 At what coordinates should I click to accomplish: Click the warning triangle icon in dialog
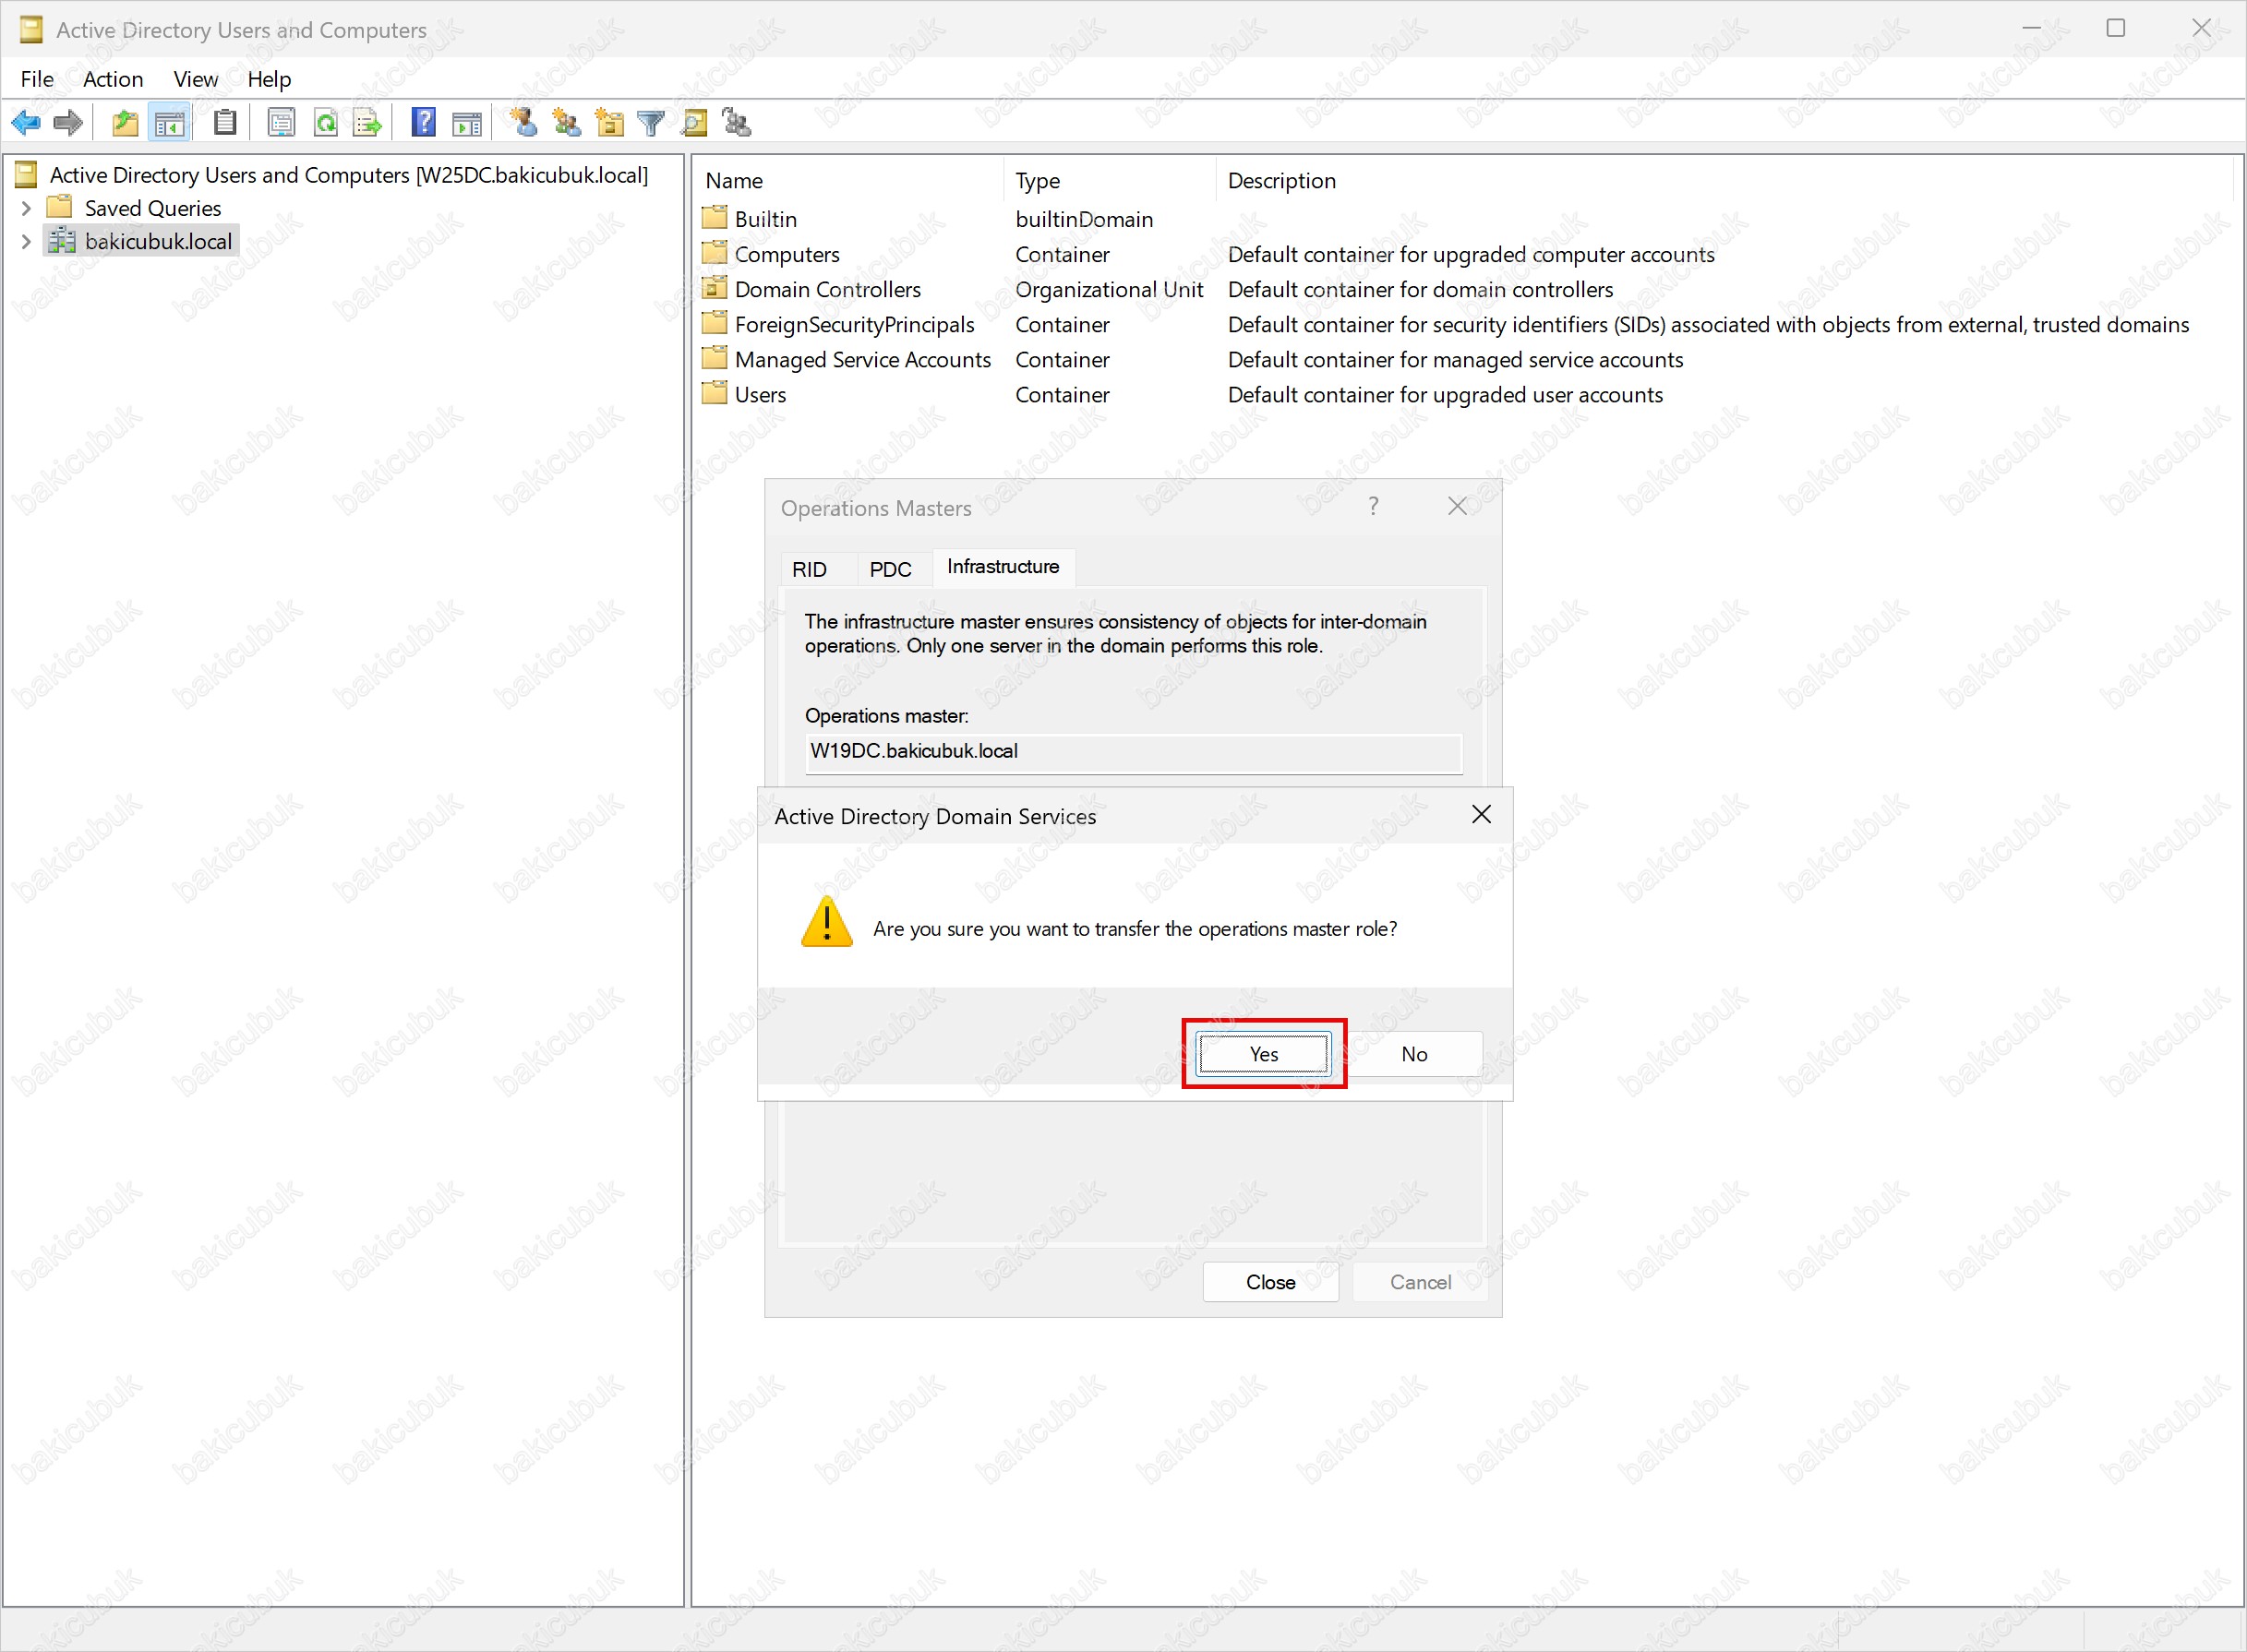pyautogui.click(x=827, y=921)
